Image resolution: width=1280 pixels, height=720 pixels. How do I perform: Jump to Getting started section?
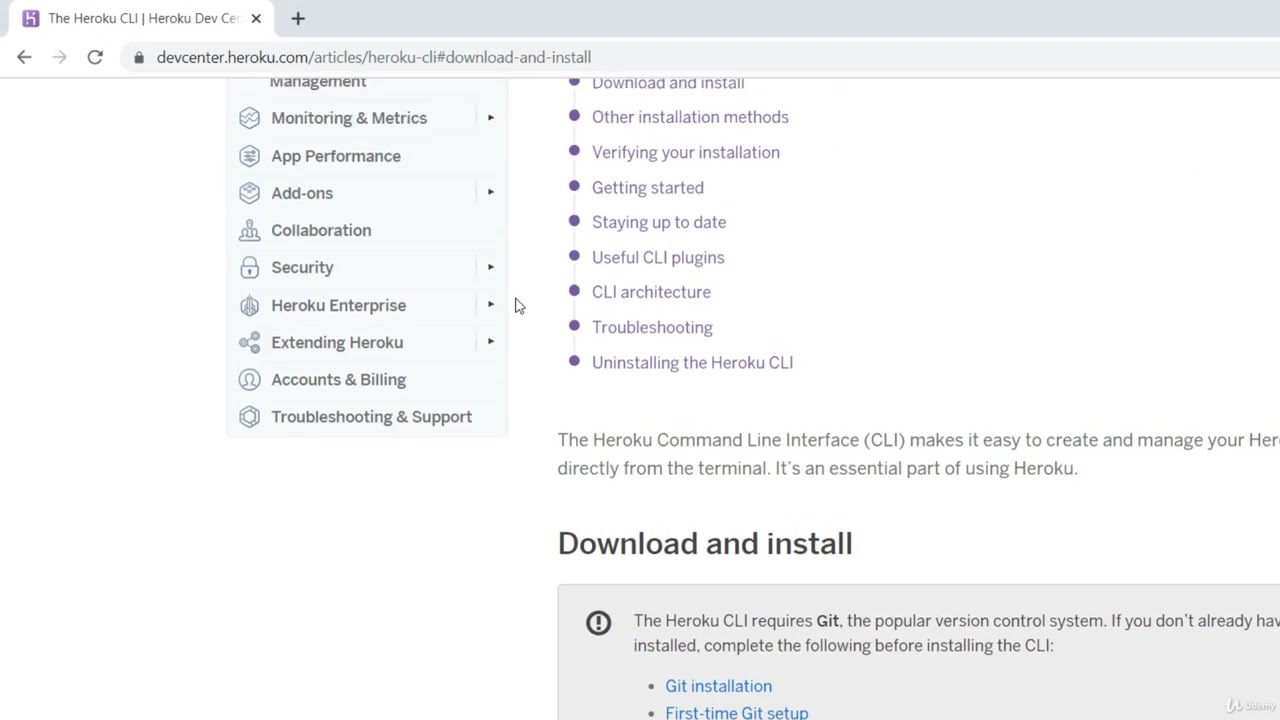(x=647, y=187)
